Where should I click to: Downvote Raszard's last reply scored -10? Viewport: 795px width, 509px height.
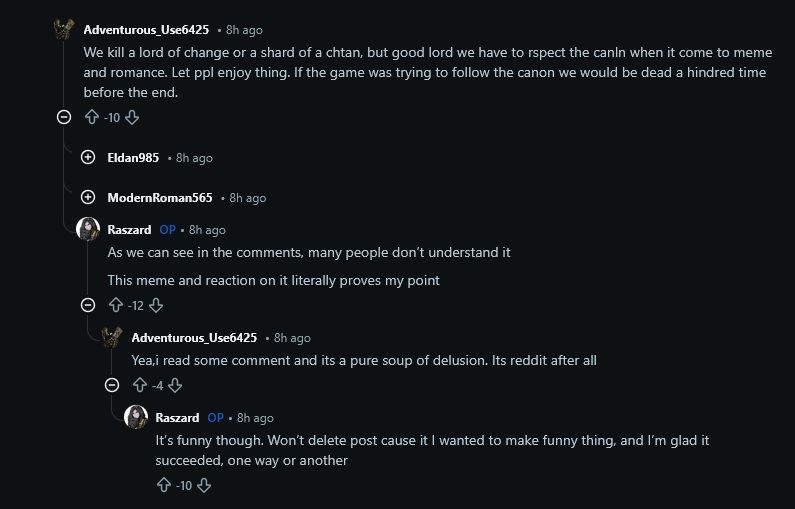204,485
